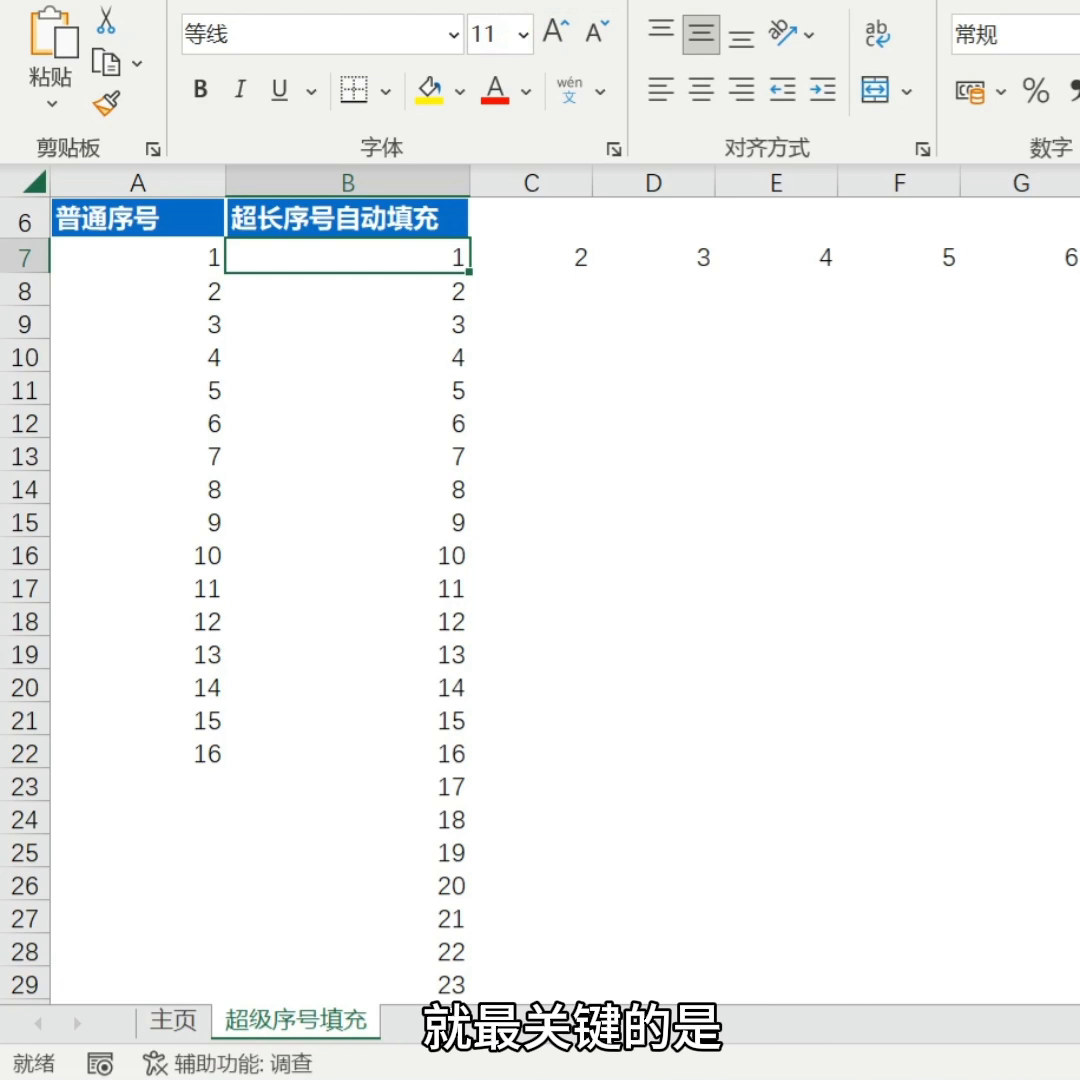The width and height of the screenshot is (1080, 1080).
Task: Toggle Bold formatting
Action: pyautogui.click(x=200, y=89)
